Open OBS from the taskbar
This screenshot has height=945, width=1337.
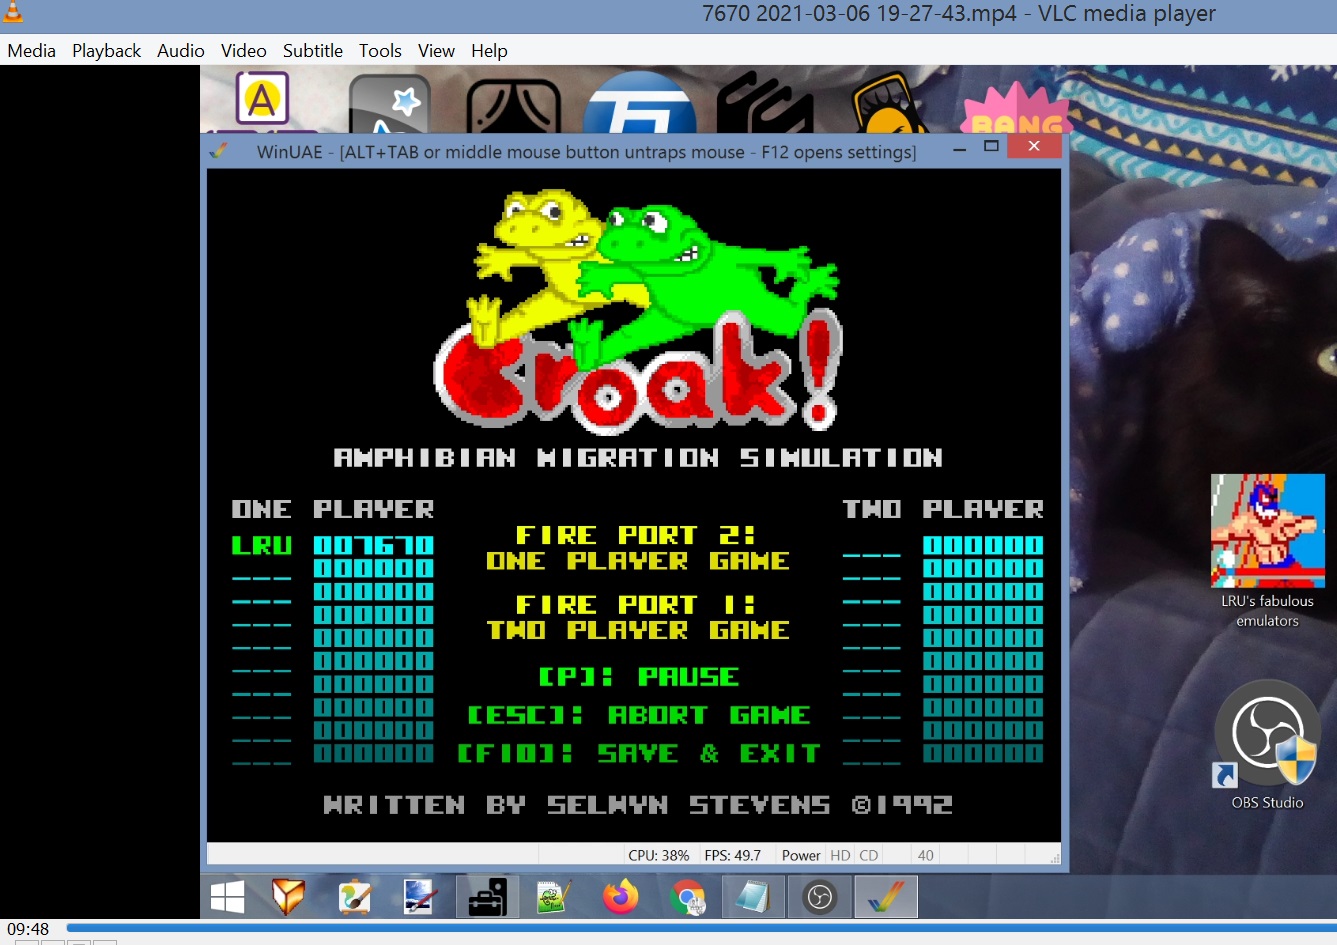tap(819, 897)
